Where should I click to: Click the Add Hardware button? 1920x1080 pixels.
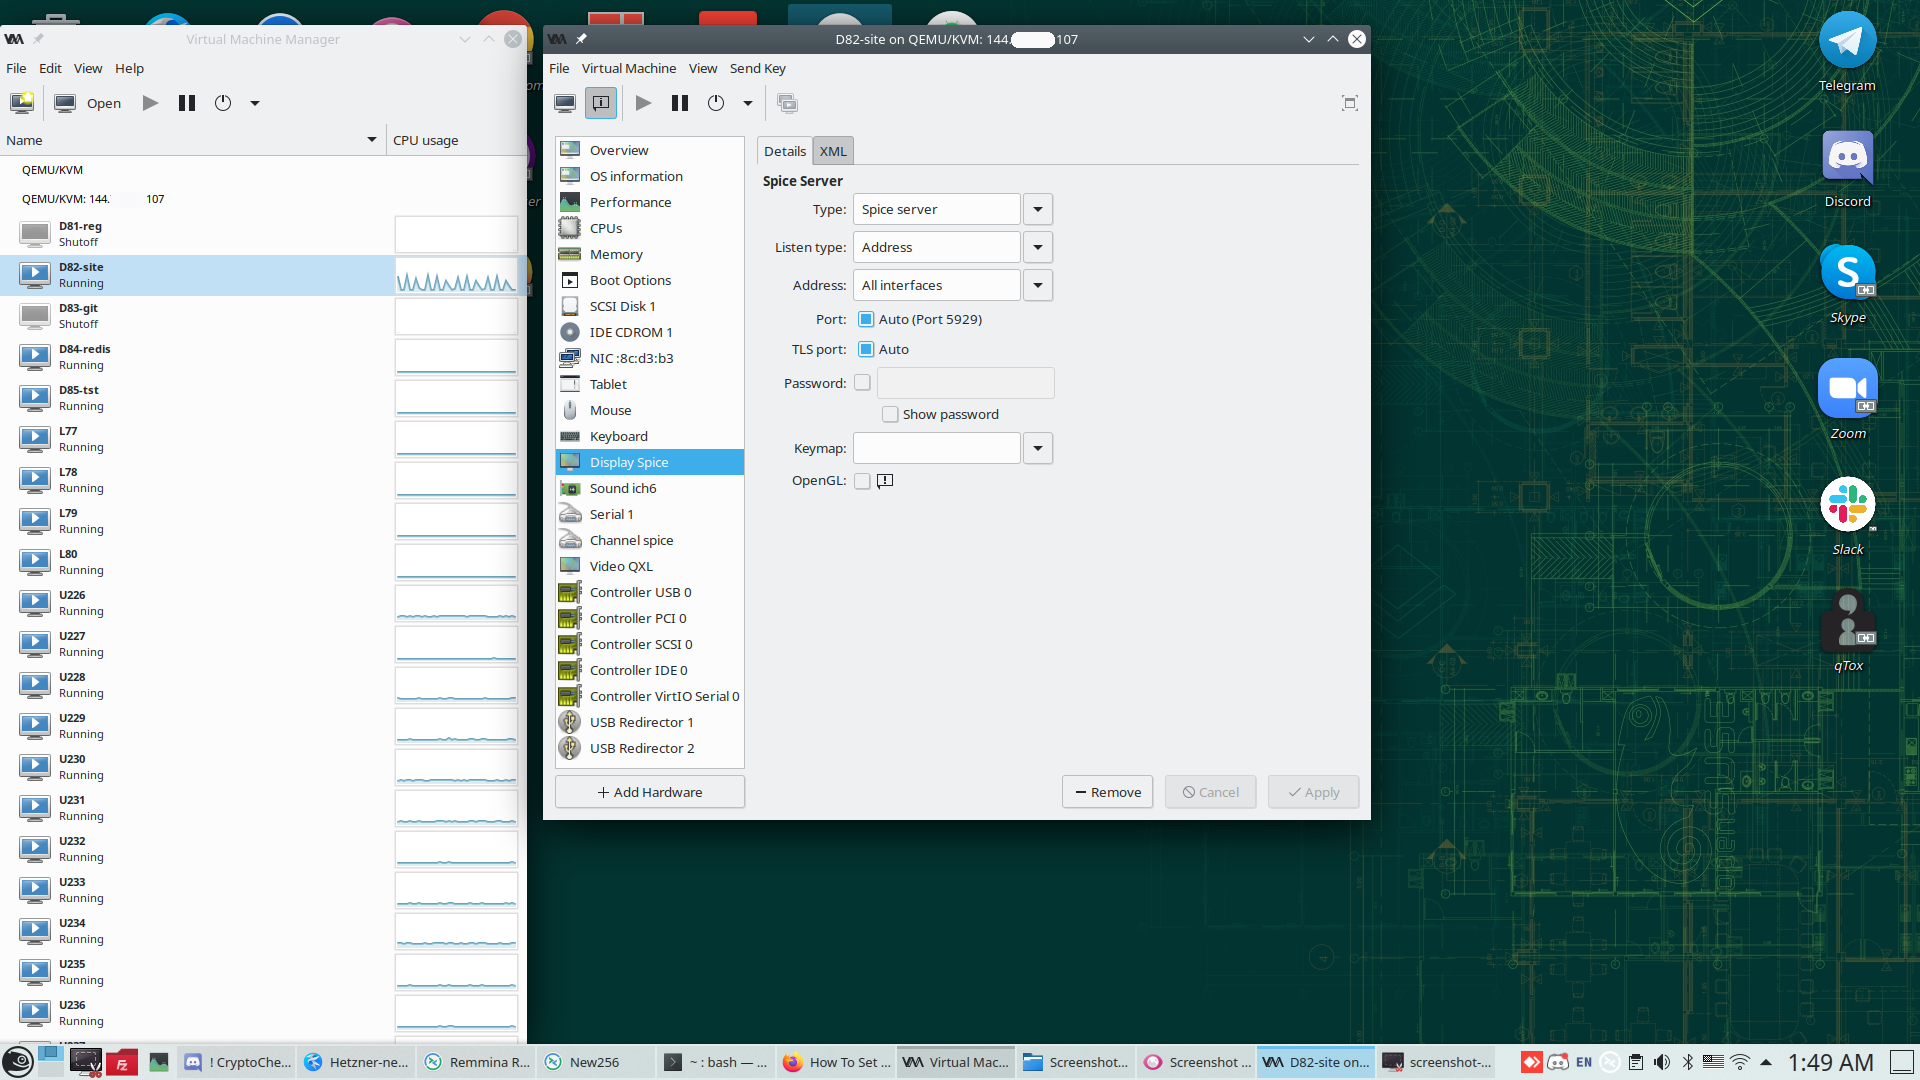650,792
